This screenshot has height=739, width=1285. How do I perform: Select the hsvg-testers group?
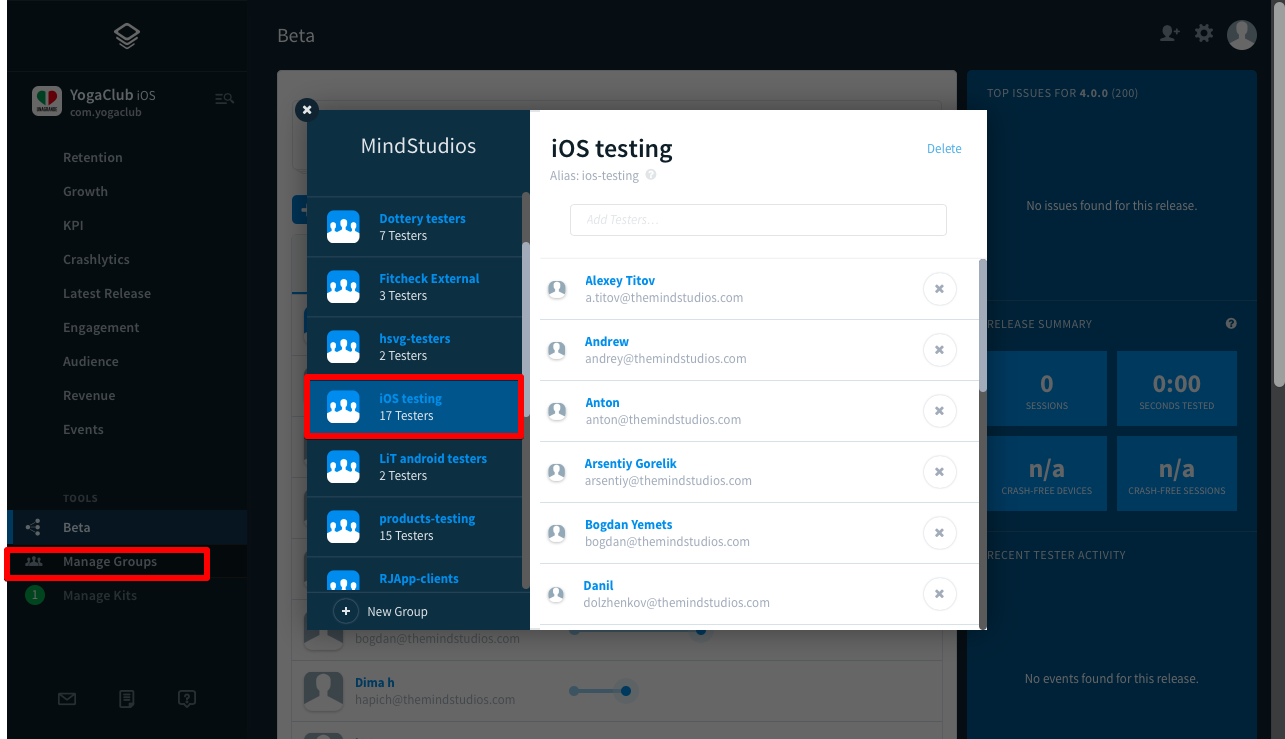(414, 347)
